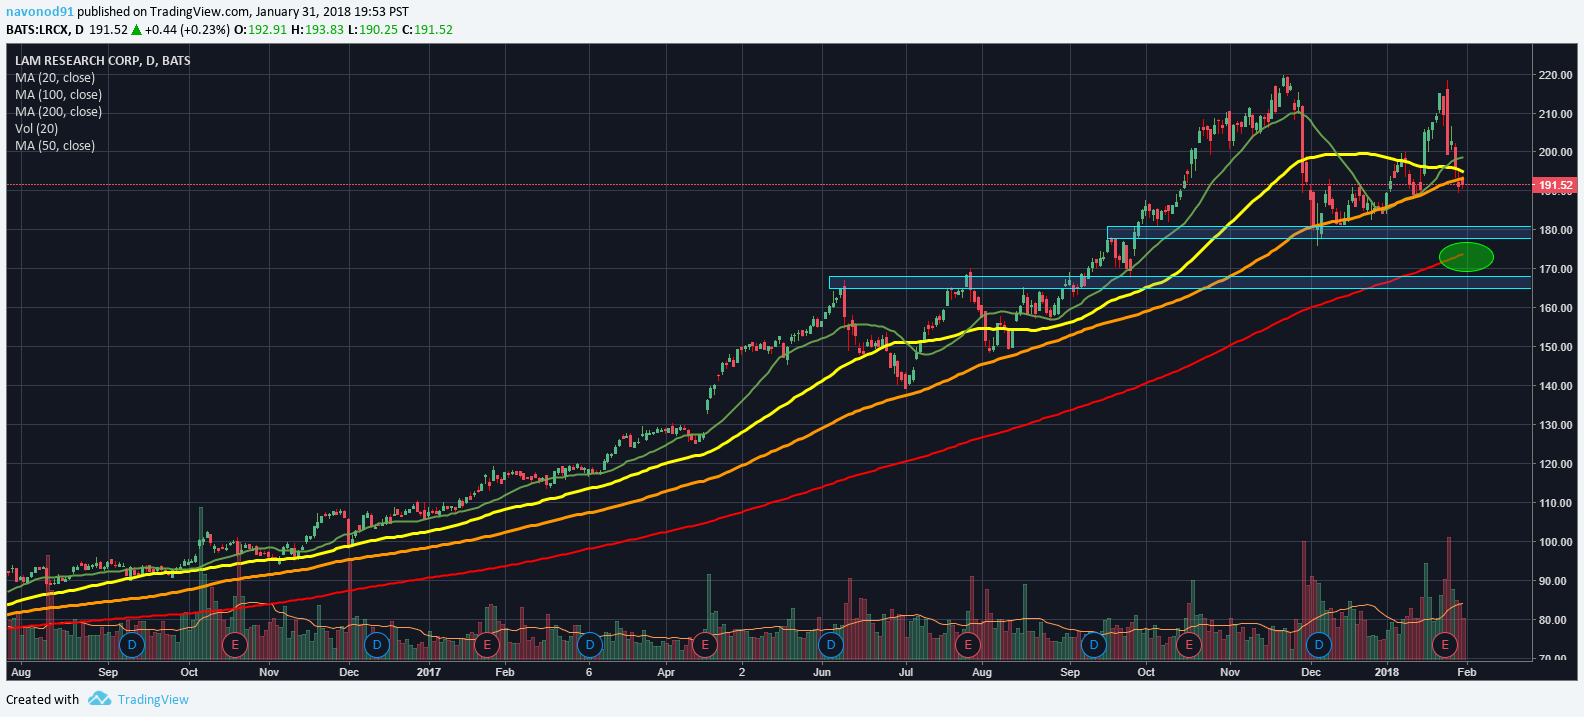Viewport: 1584px width, 717px height.
Task: Click the dividend marker above Dec 2017 label
Action: click(1319, 645)
